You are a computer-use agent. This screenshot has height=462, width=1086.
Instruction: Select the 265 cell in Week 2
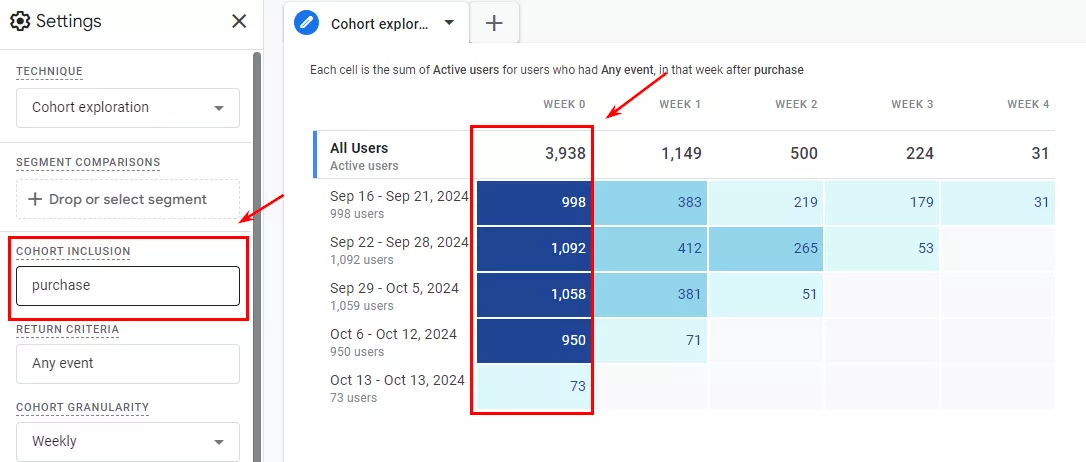pyautogui.click(x=766, y=248)
